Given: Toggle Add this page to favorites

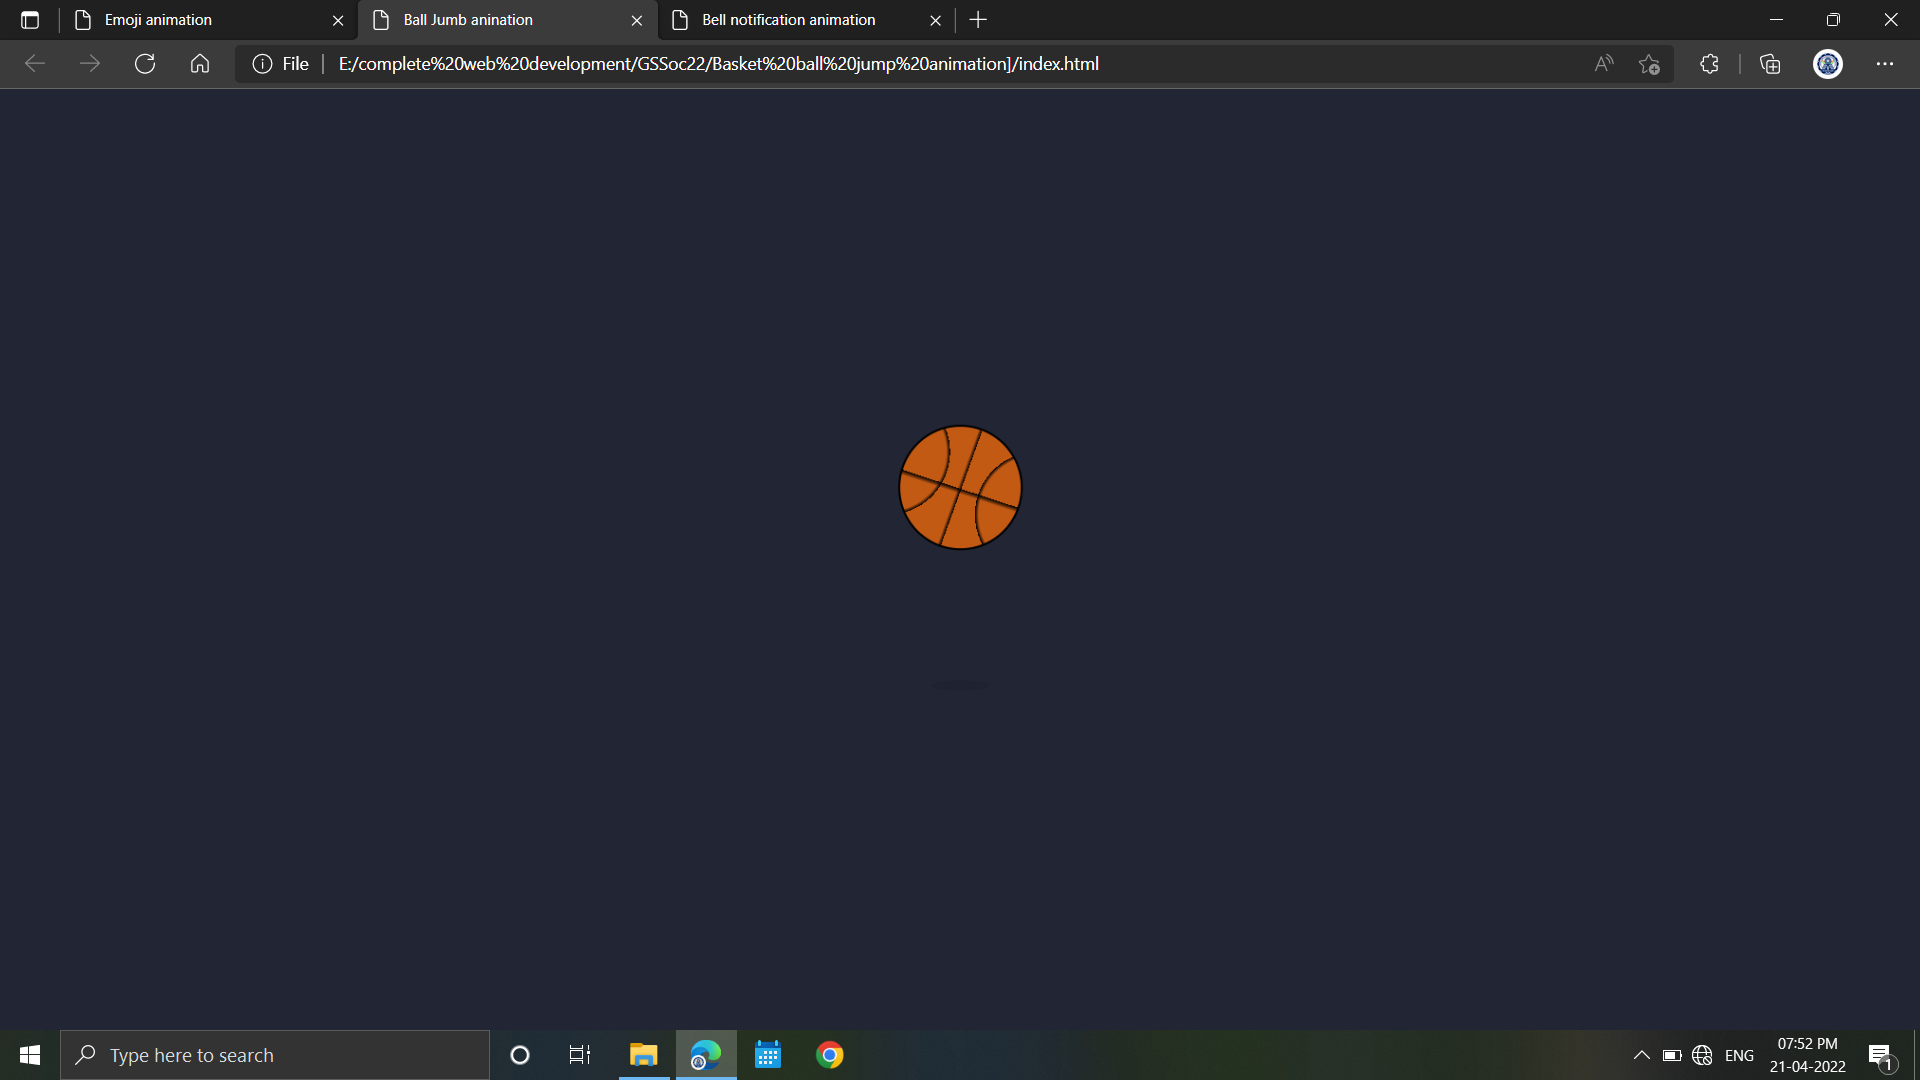Looking at the screenshot, I should click(x=1649, y=63).
